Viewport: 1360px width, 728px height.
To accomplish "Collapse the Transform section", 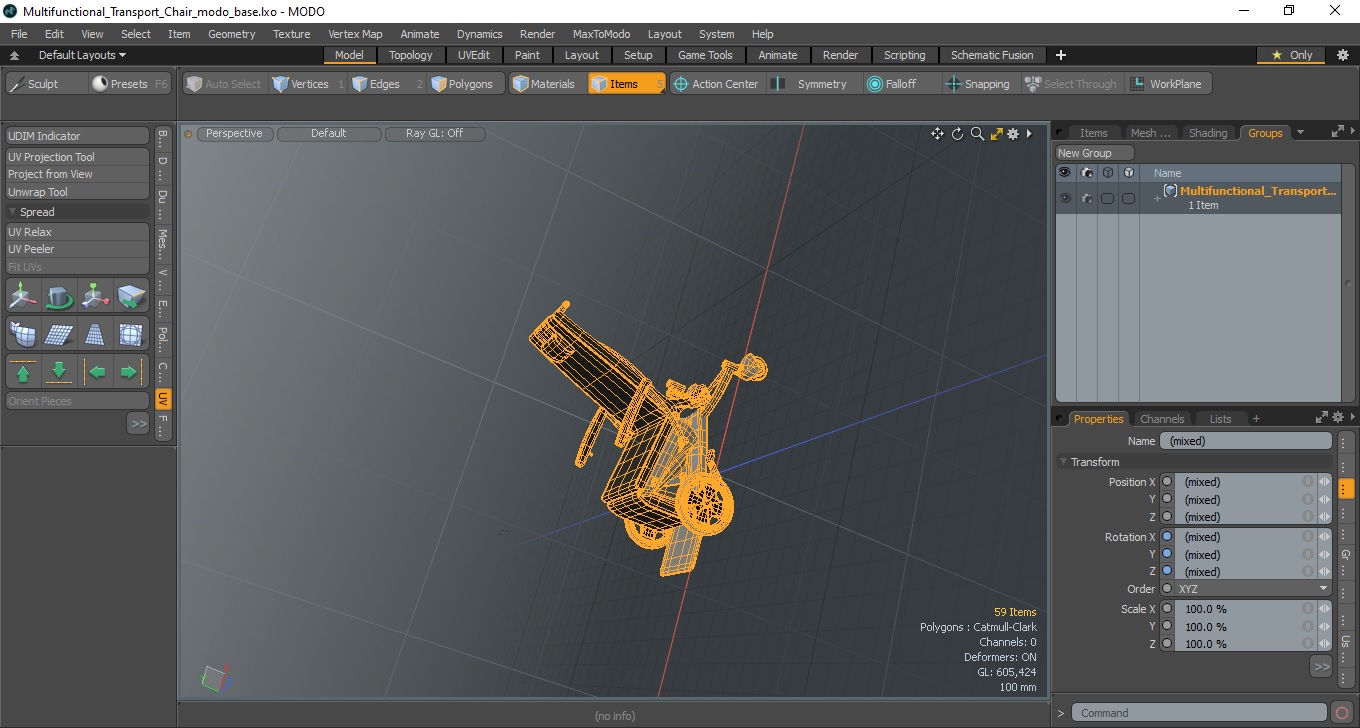I will 1063,462.
